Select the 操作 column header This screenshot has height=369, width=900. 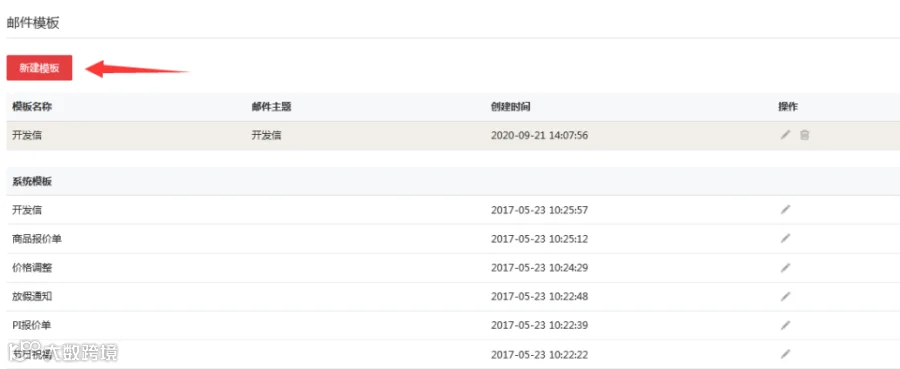788,107
